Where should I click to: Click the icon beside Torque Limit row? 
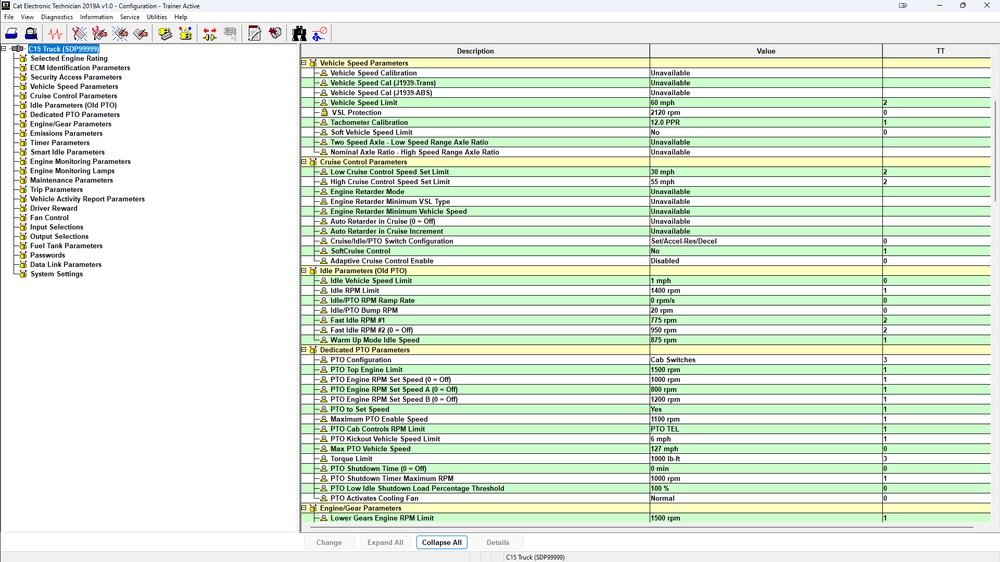pos(323,459)
